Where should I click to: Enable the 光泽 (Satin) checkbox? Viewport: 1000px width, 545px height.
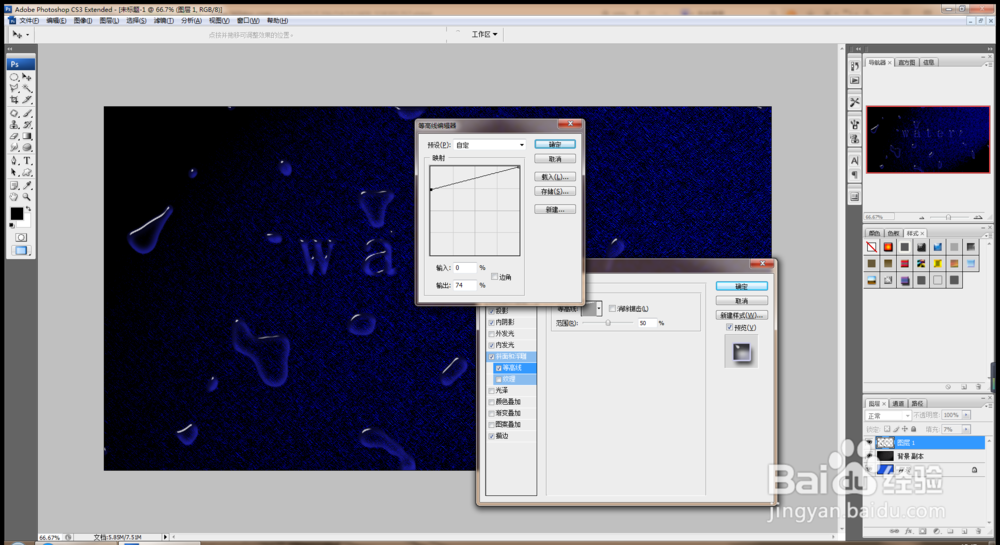(492, 391)
